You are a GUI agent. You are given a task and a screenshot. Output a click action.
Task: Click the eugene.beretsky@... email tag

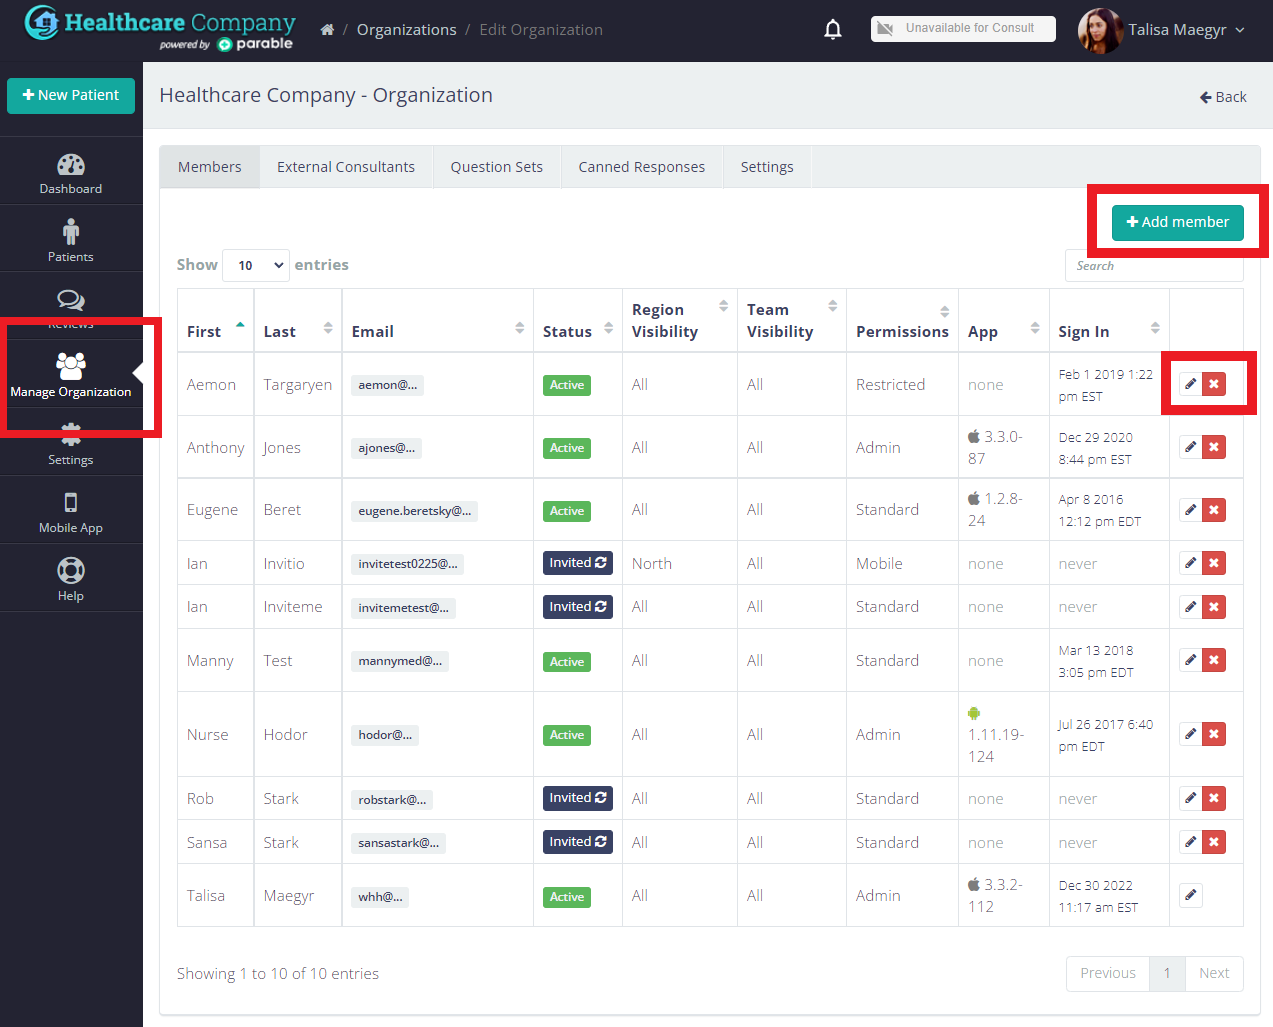pos(414,511)
